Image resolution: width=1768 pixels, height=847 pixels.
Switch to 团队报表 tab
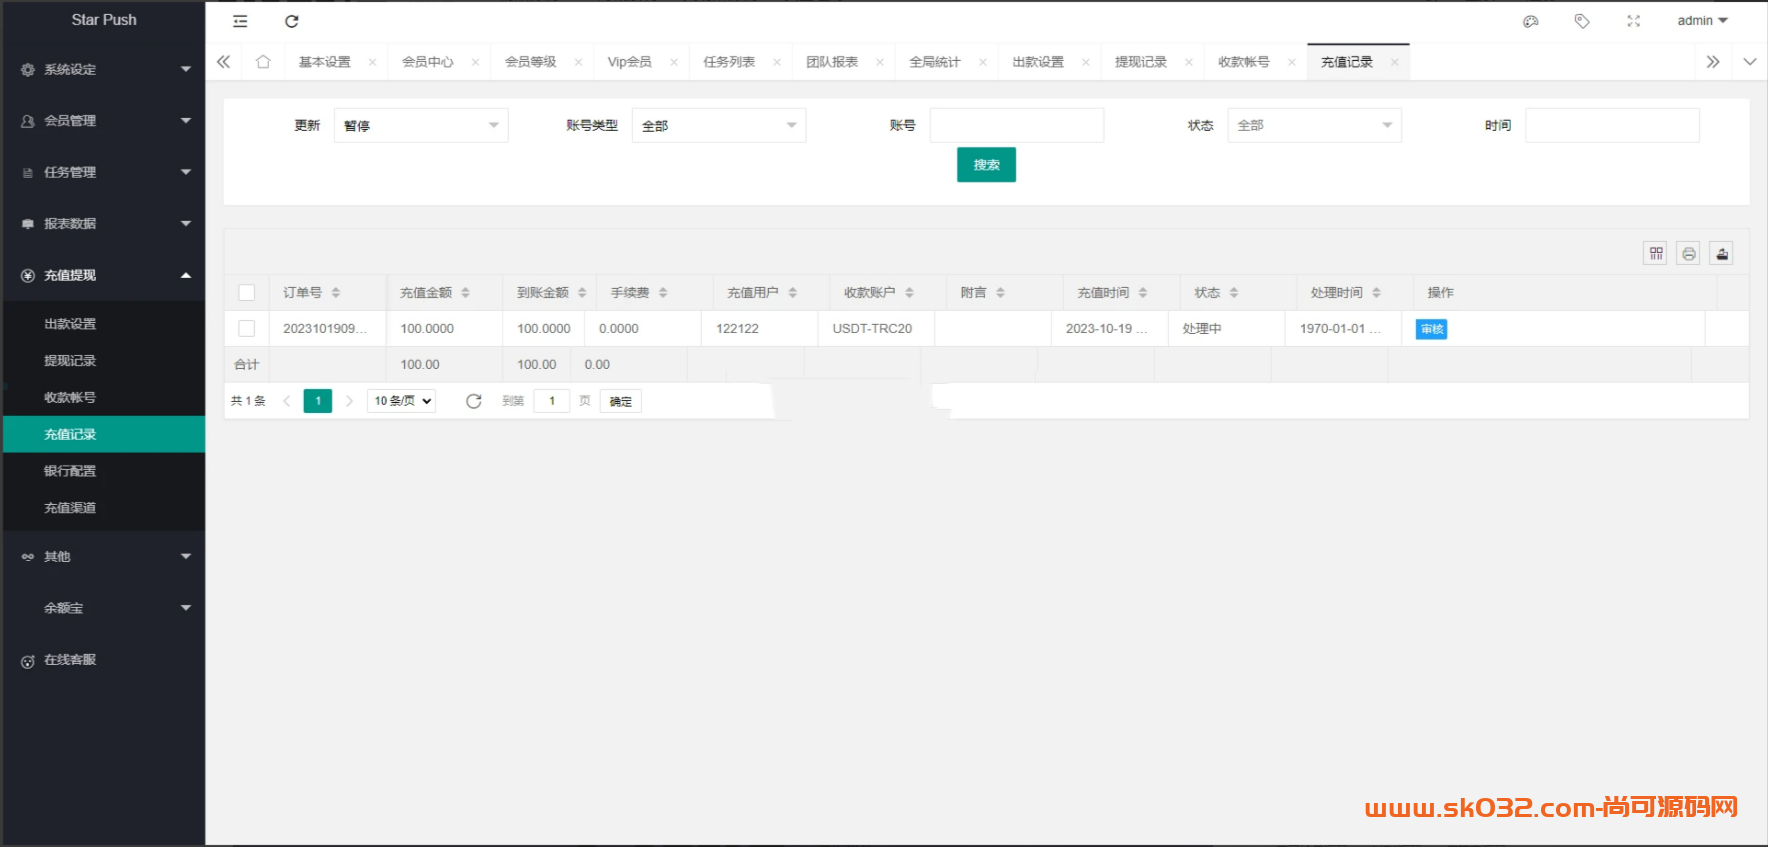coord(832,62)
